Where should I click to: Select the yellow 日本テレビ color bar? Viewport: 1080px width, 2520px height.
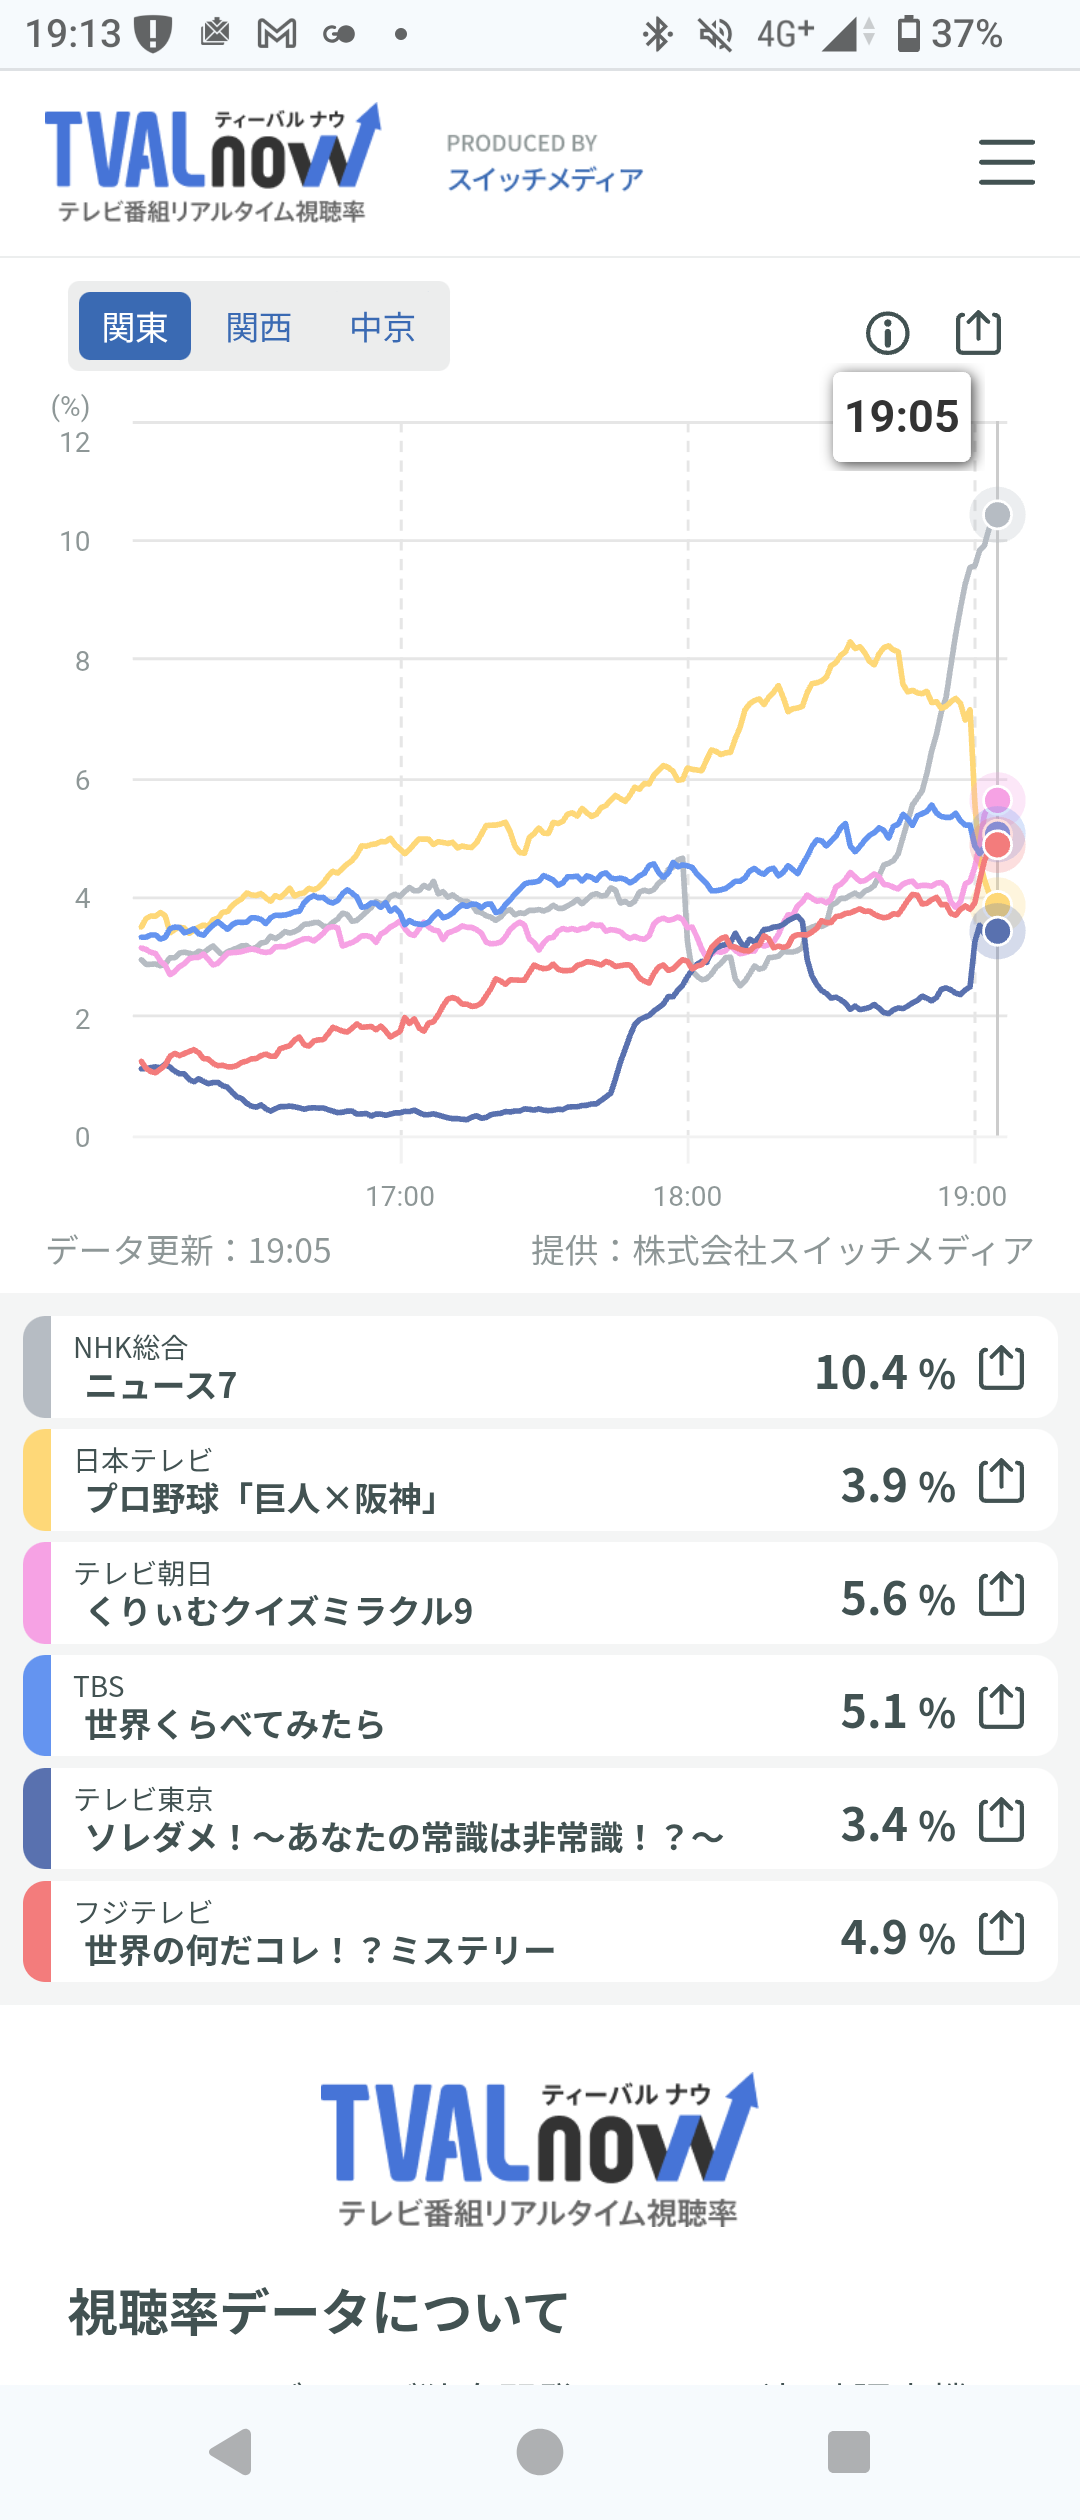[x=37, y=1480]
